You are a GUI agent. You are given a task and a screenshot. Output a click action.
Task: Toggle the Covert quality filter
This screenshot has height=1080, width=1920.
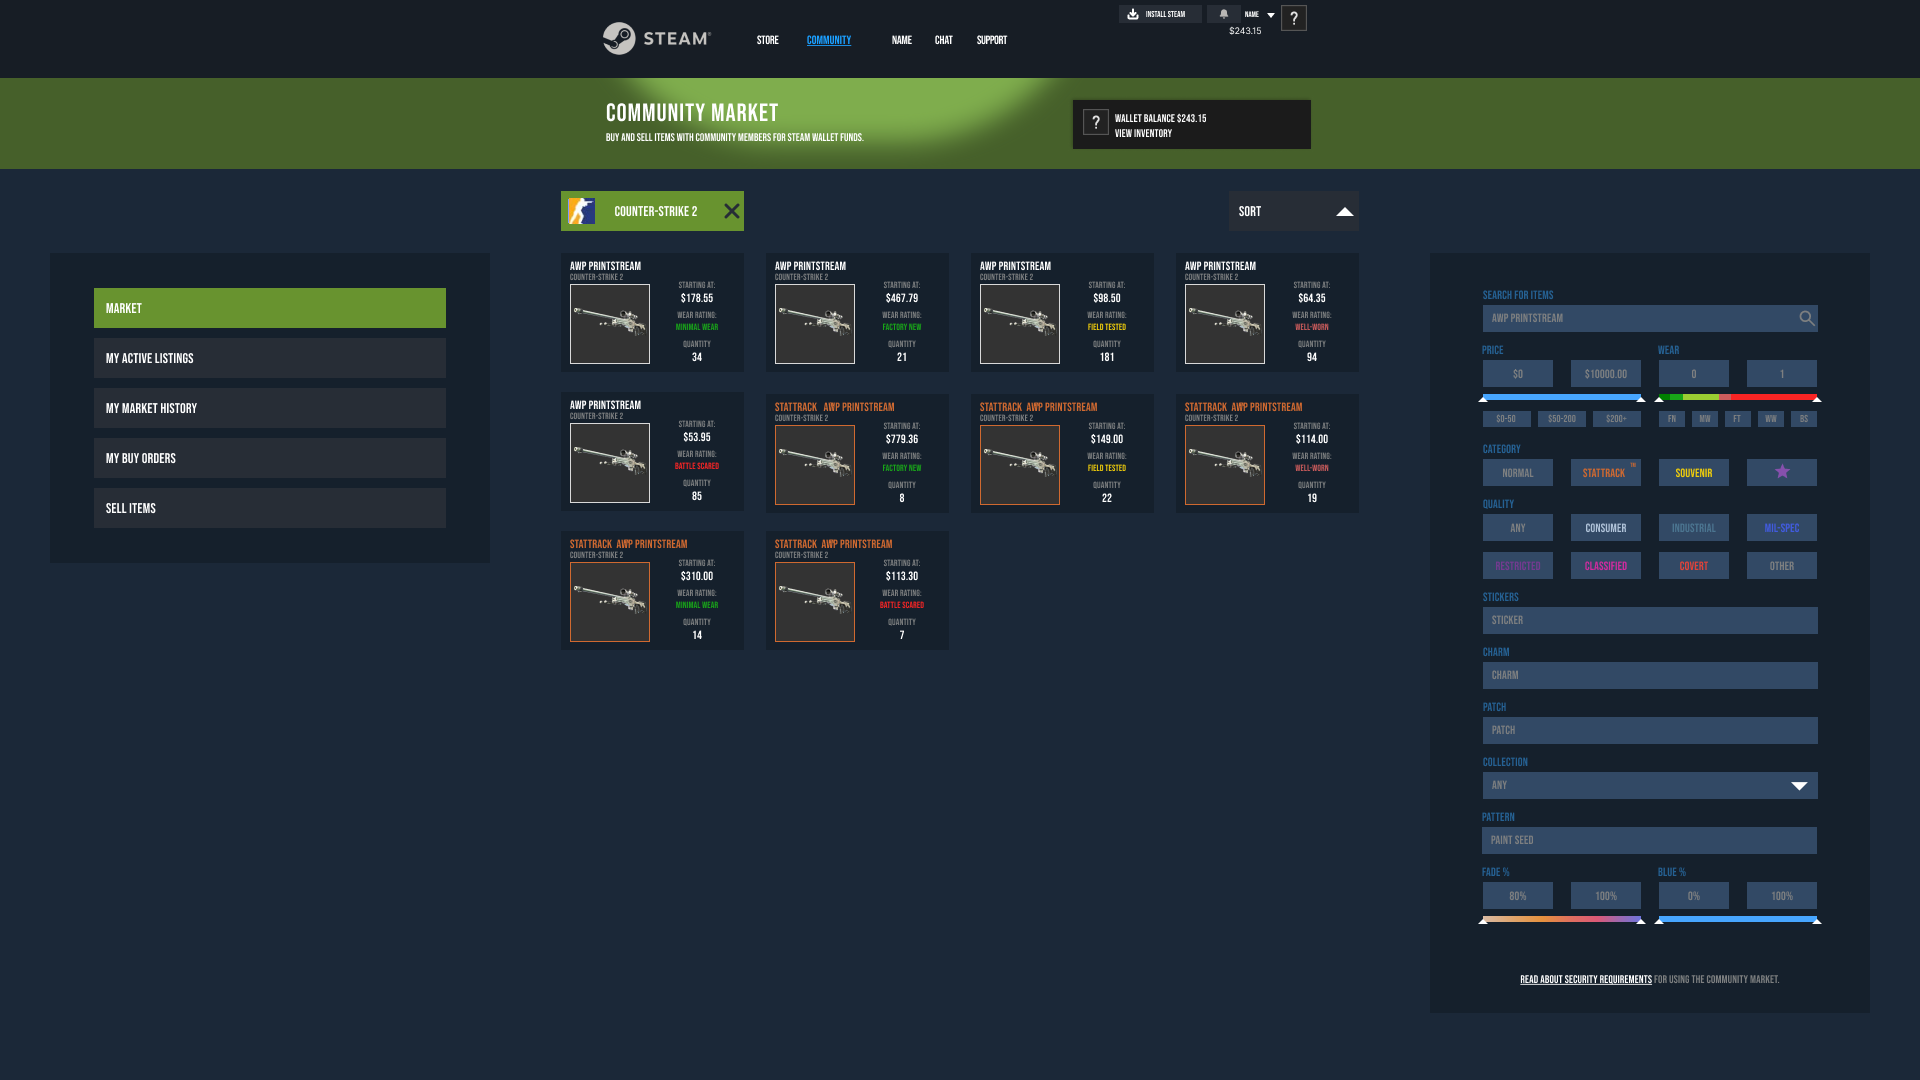coord(1693,566)
